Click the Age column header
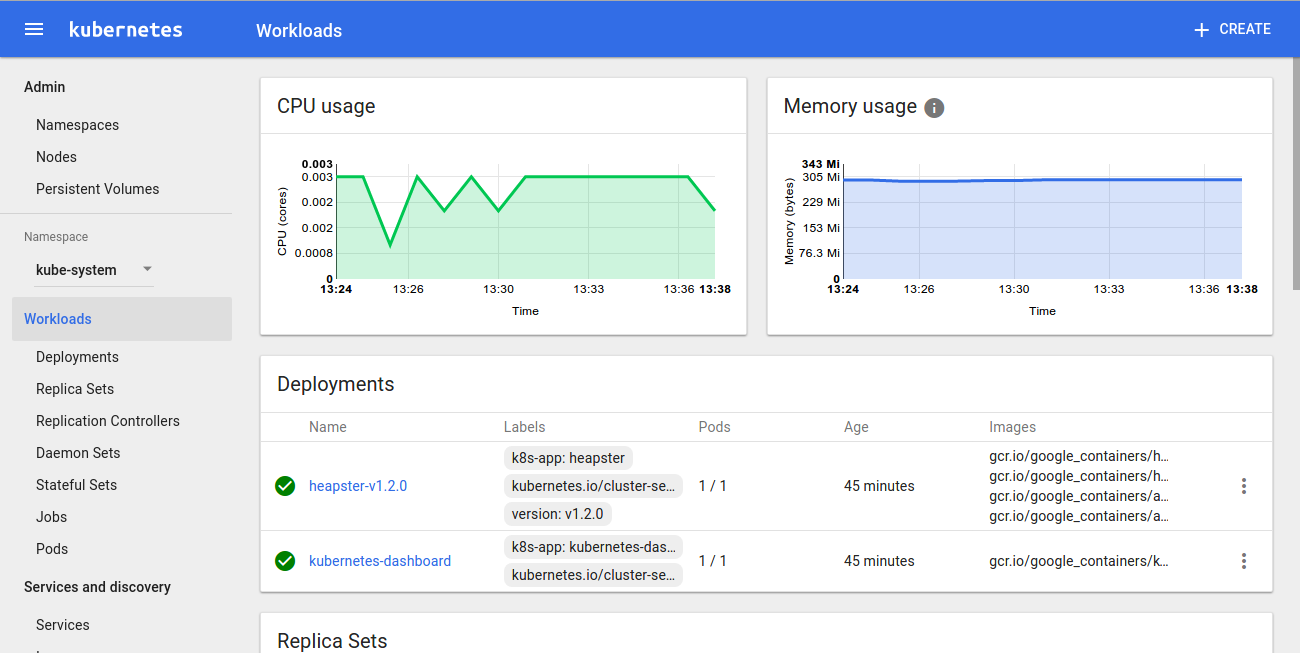Viewport: 1300px width, 653px height. pyautogui.click(x=857, y=427)
